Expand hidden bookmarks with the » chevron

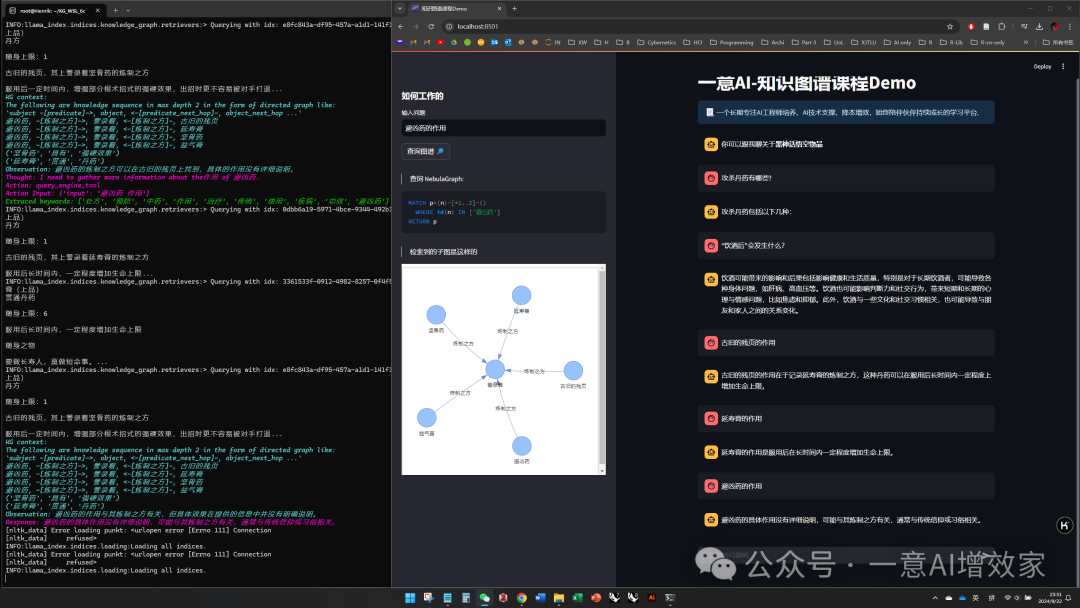pos(1026,42)
